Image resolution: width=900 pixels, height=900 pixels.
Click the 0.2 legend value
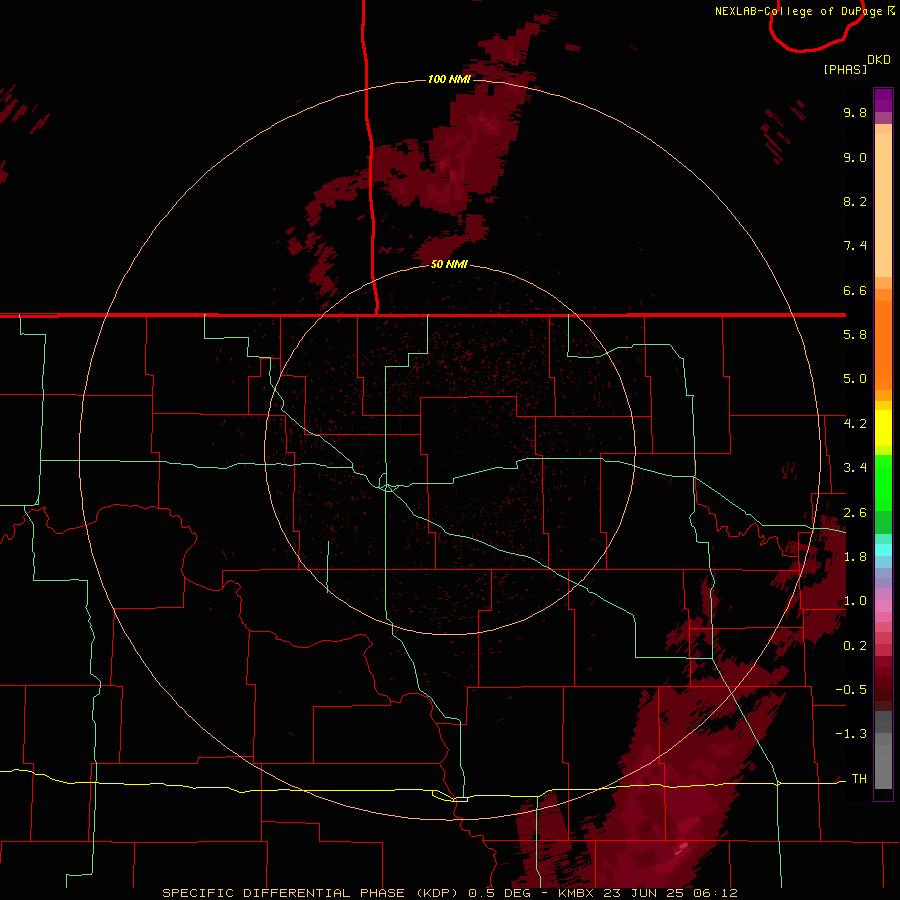point(855,646)
